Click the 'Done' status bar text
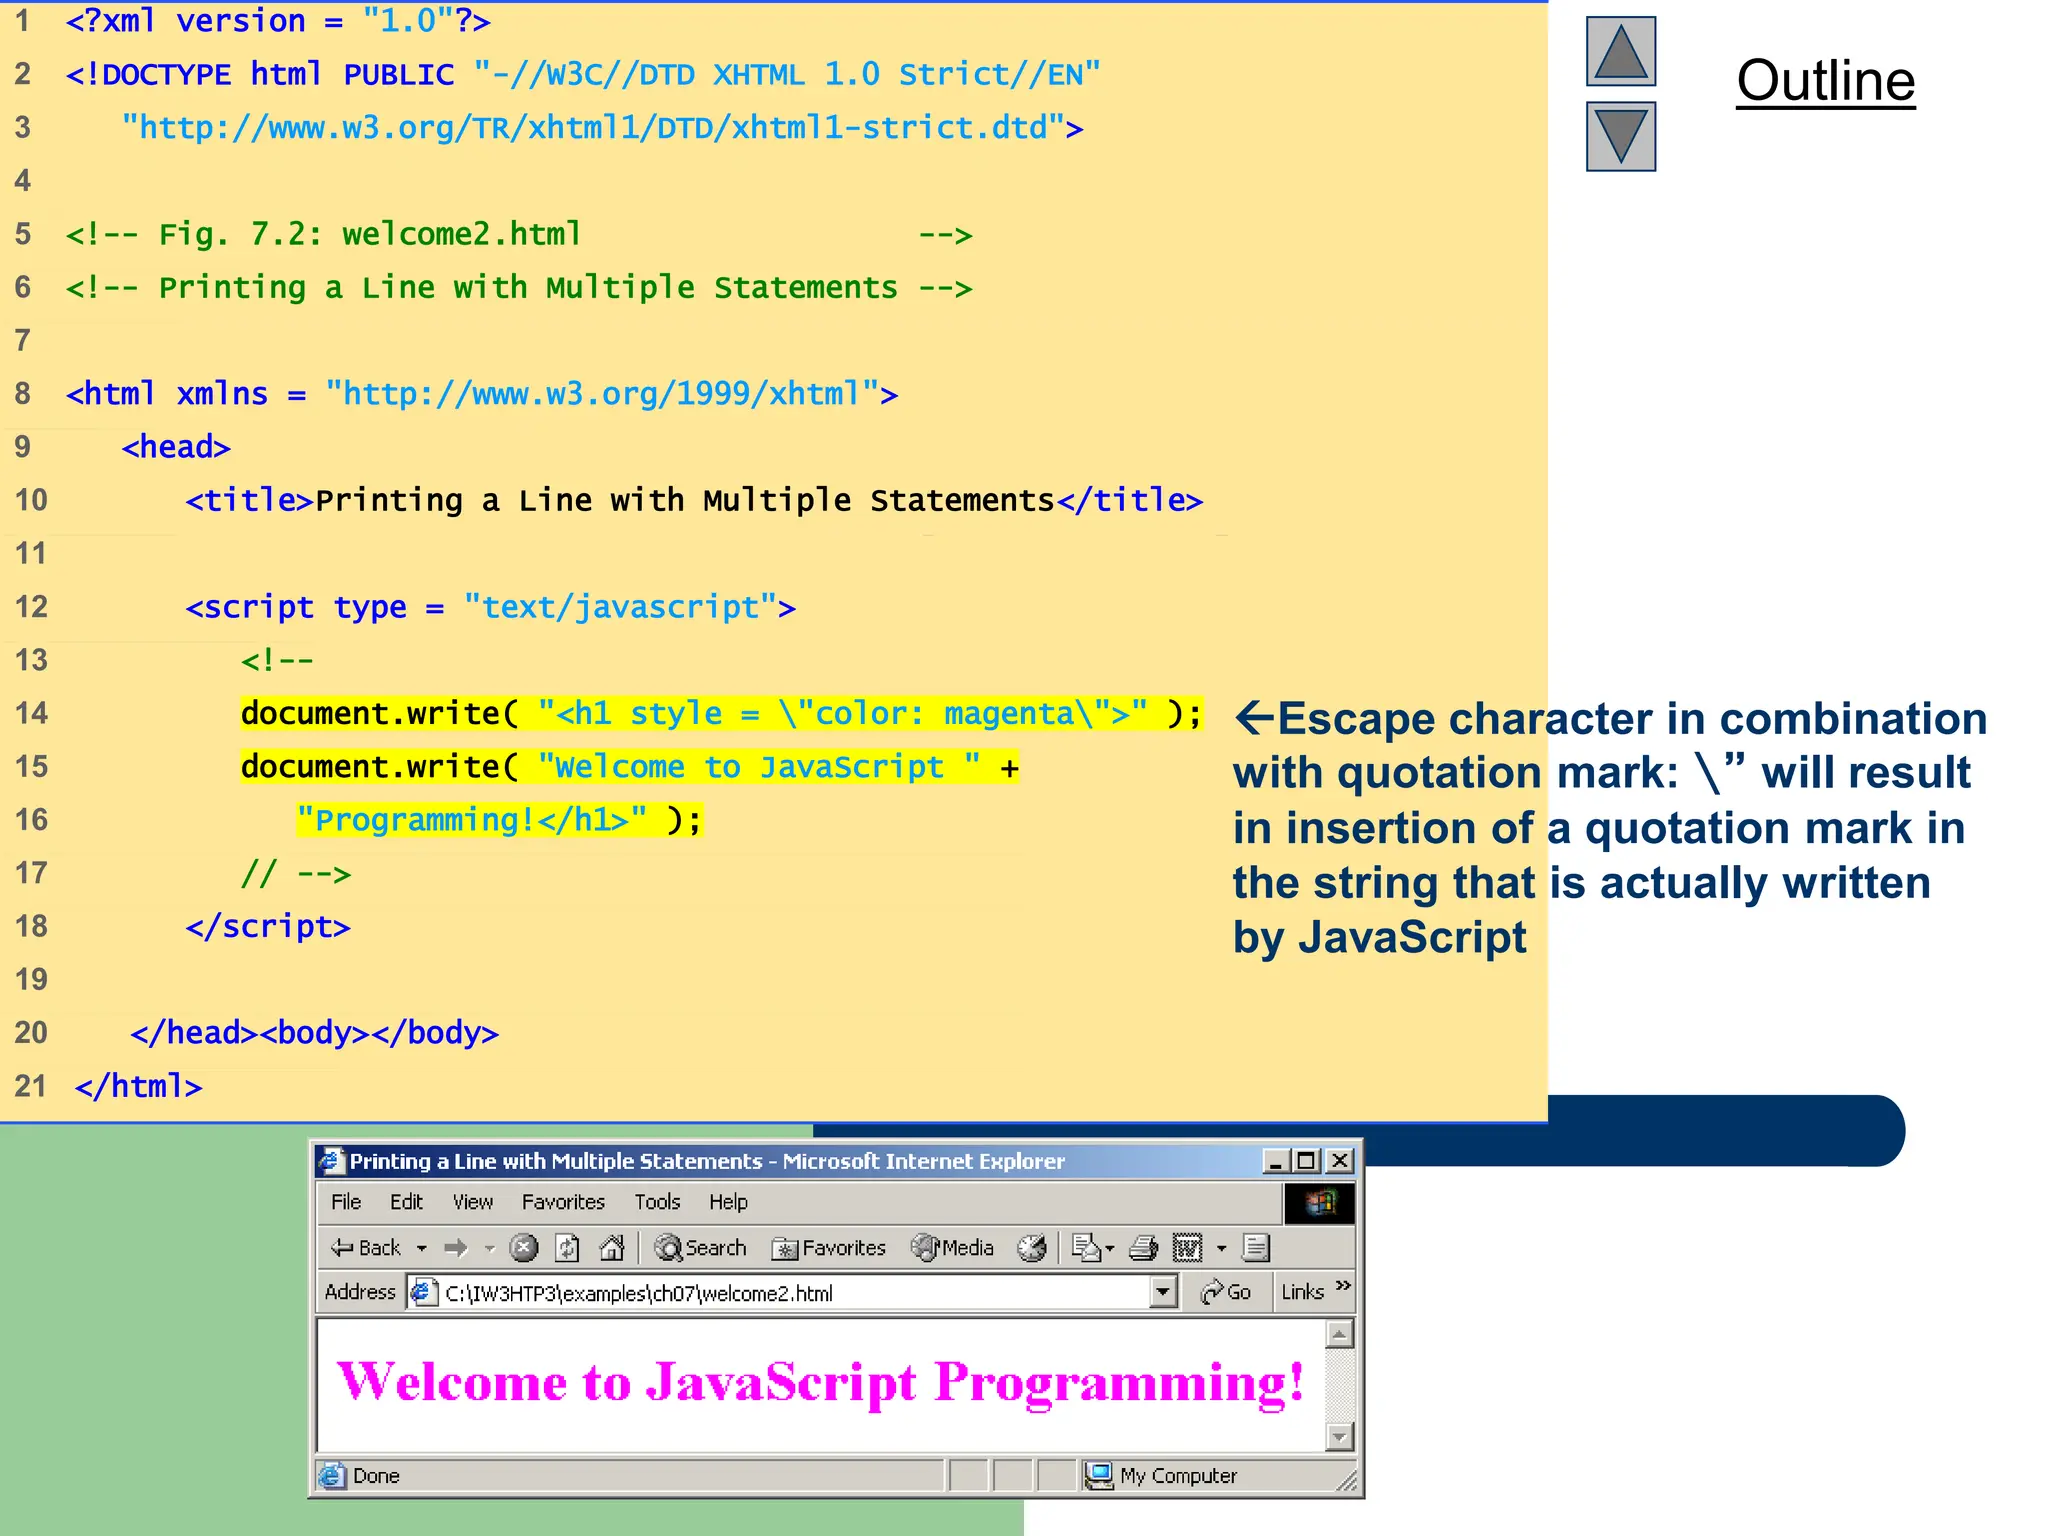This screenshot has width=2048, height=1536. (x=376, y=1476)
